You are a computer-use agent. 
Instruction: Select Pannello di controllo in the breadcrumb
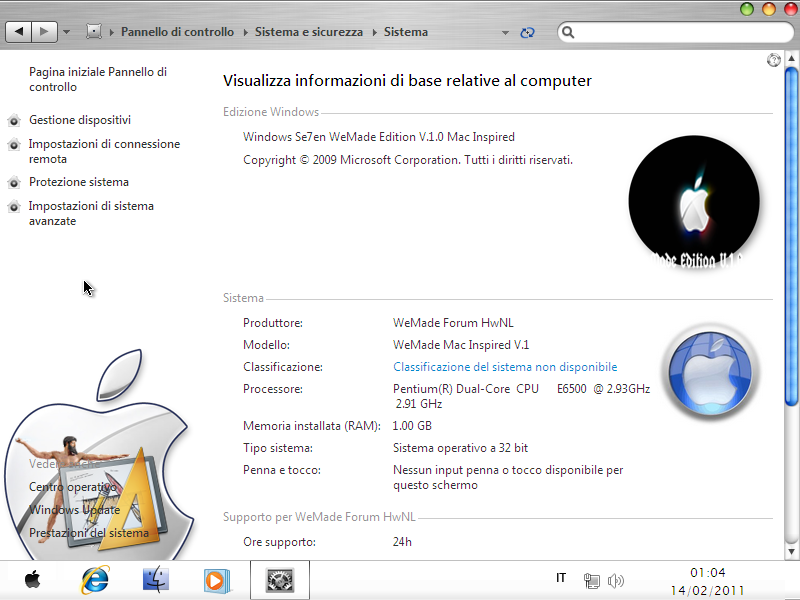pos(177,32)
